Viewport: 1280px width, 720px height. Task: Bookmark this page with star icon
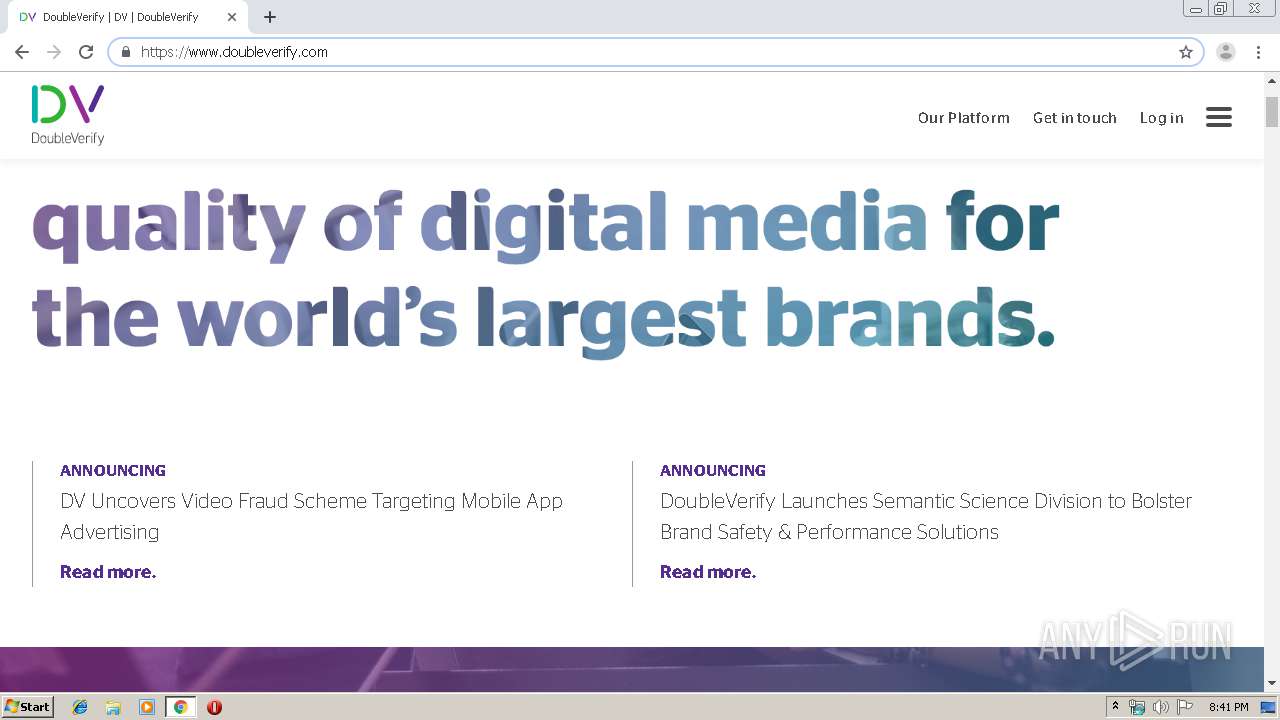1186,52
